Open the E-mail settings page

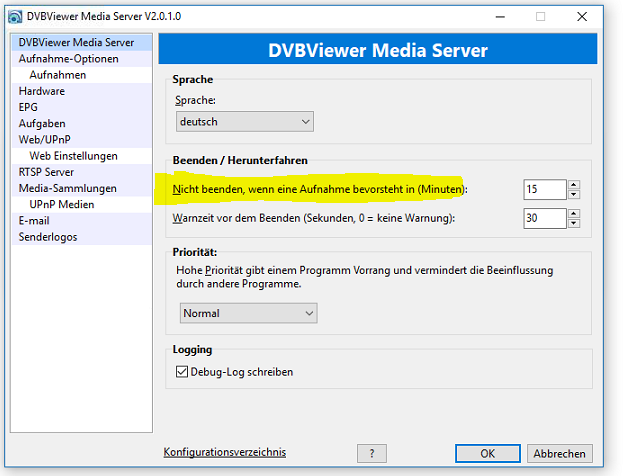pos(82,220)
